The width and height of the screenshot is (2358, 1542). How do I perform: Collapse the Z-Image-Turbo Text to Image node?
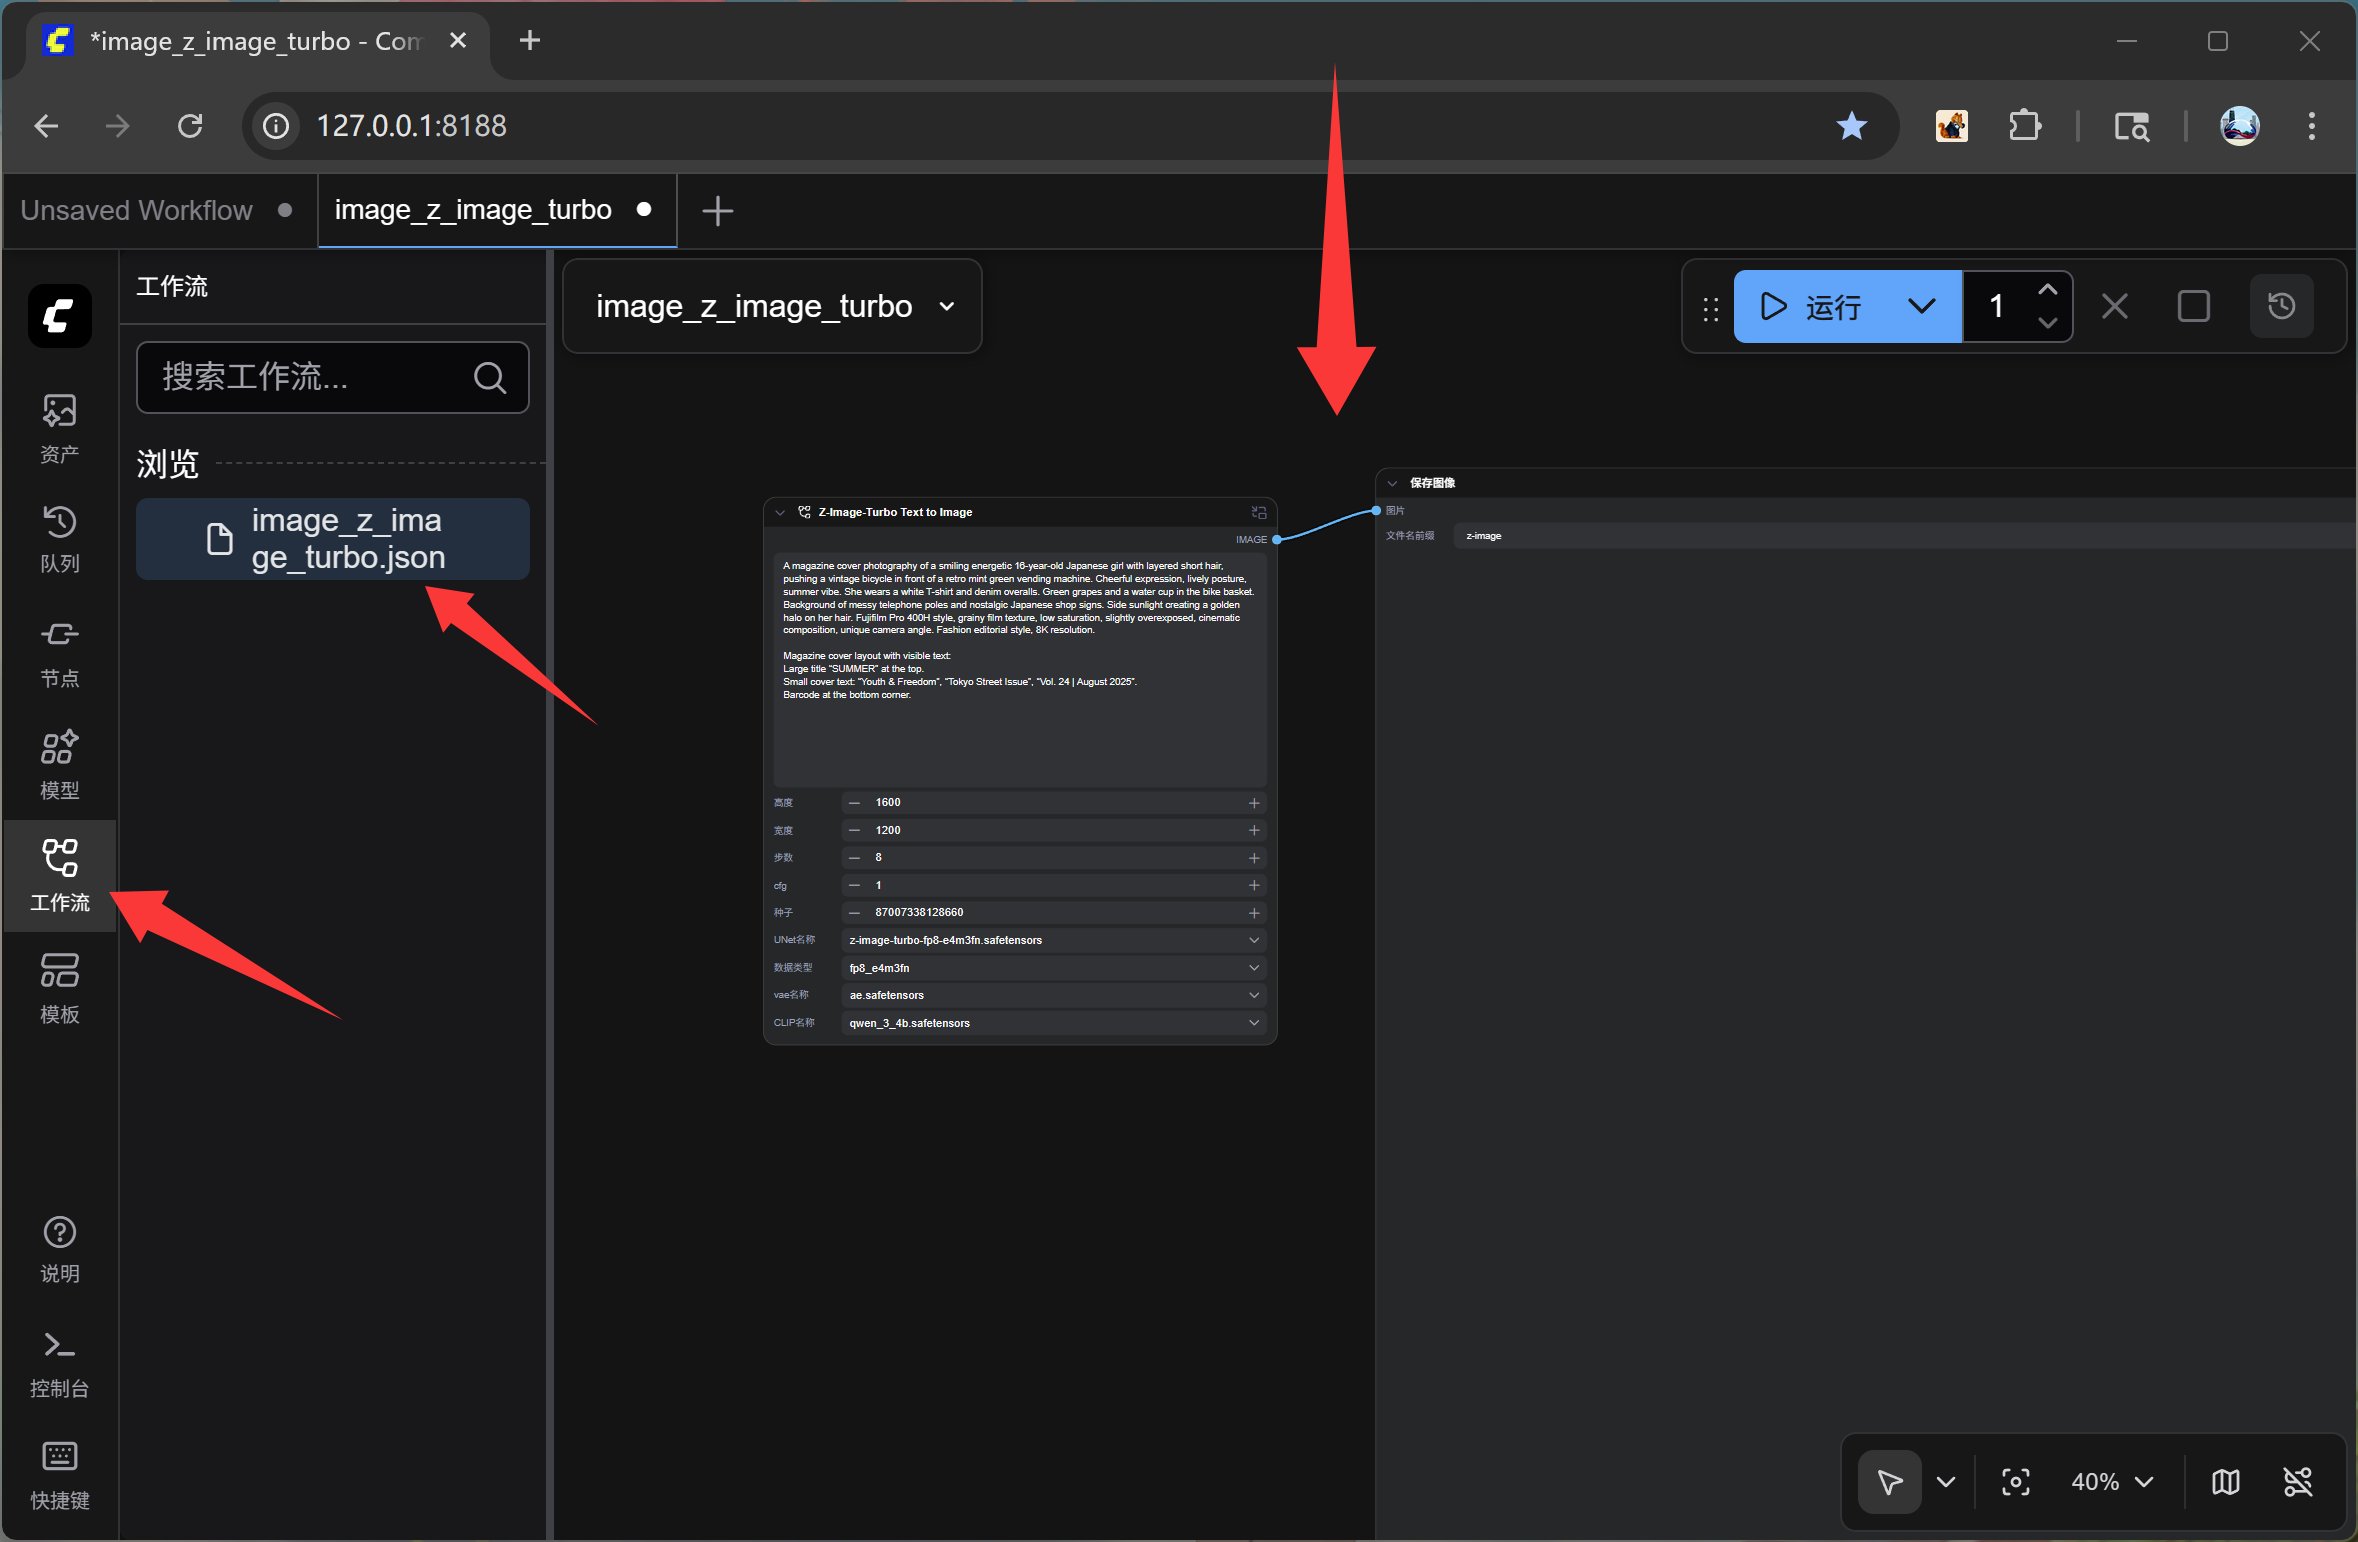click(x=780, y=512)
